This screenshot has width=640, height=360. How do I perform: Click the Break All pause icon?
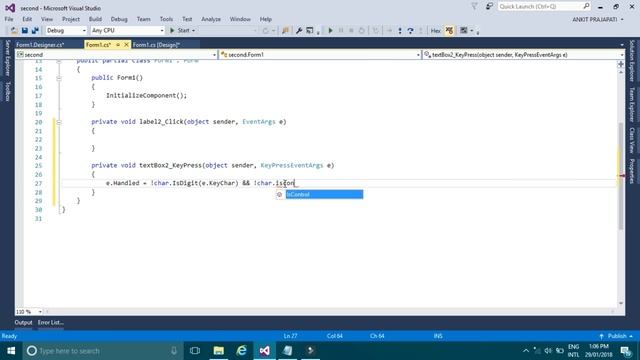coord(341,31)
